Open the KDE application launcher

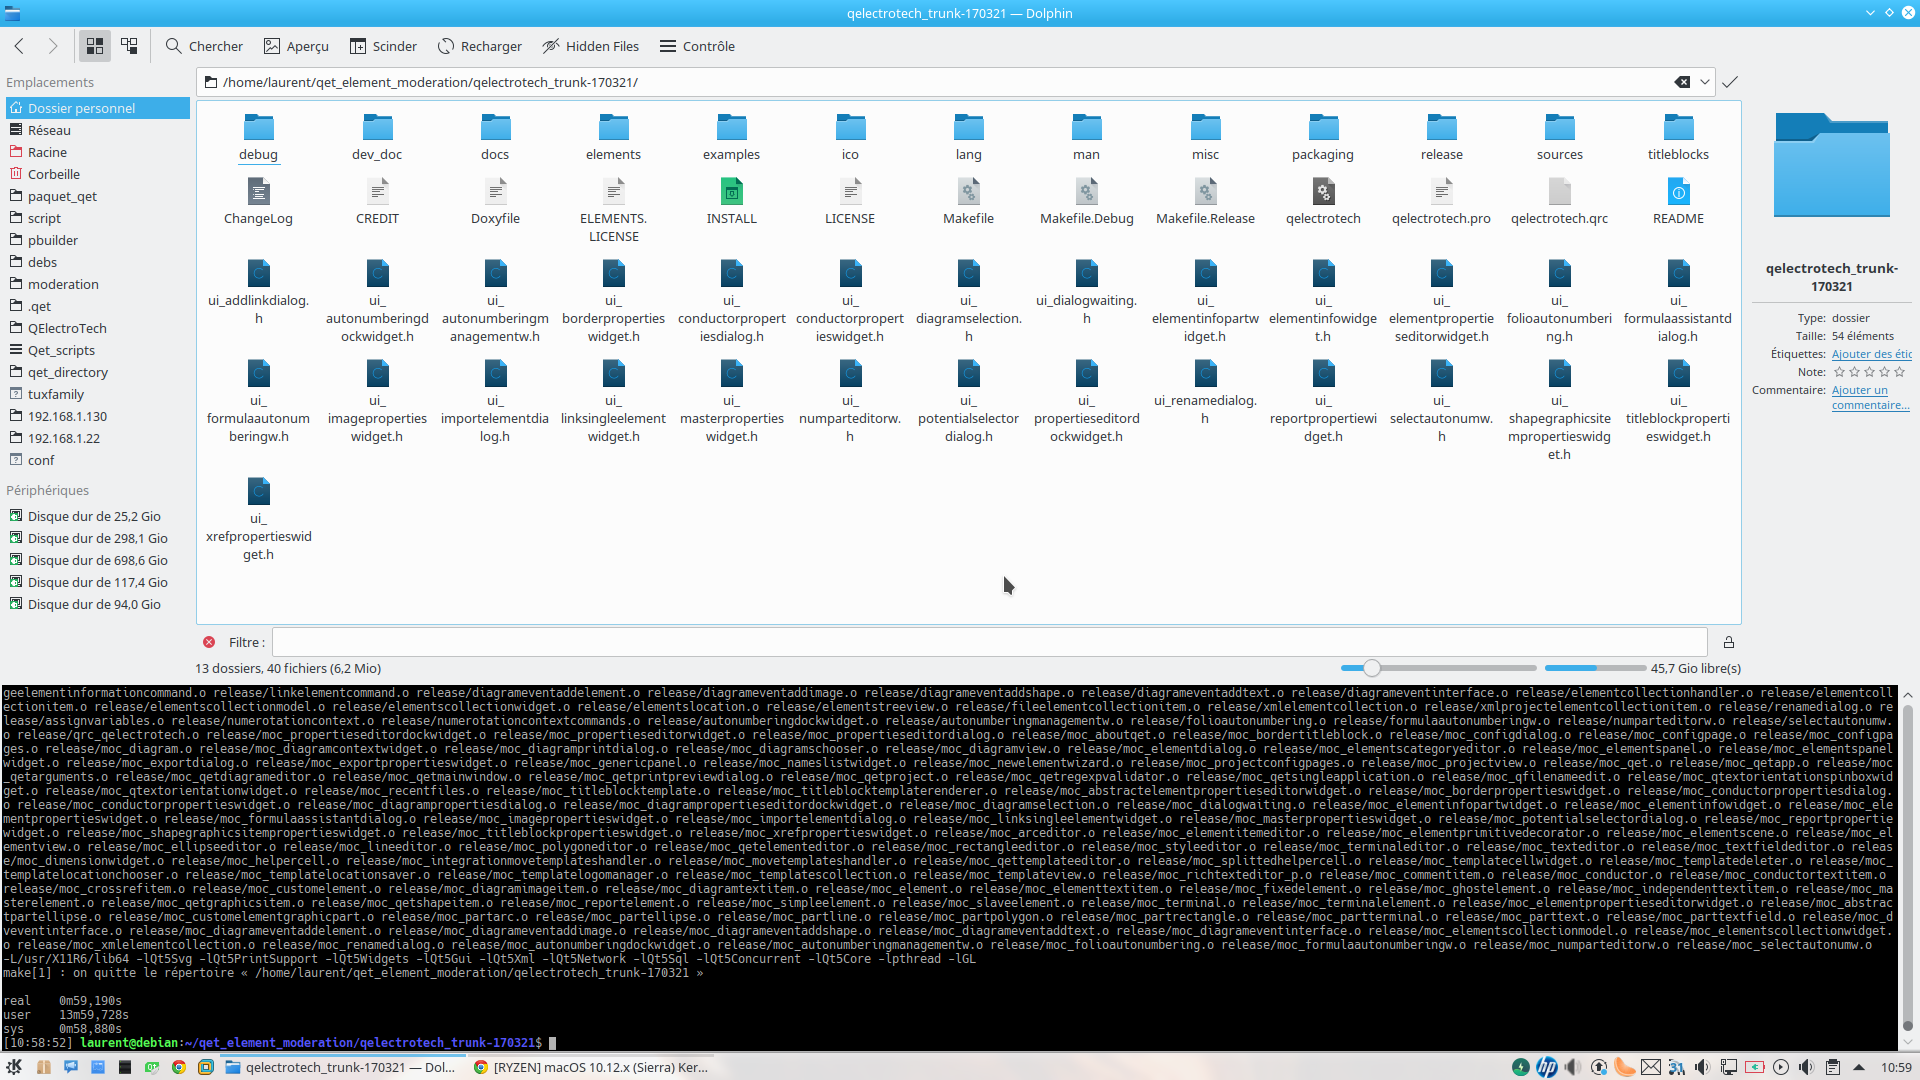coord(14,1067)
